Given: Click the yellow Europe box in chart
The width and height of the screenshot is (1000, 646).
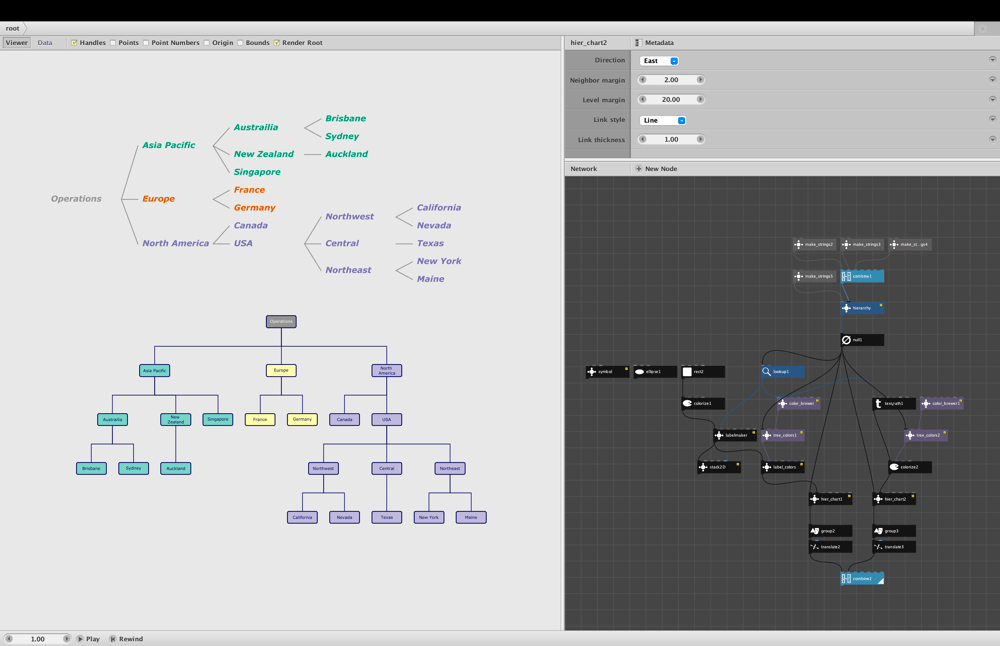Looking at the screenshot, I should [281, 371].
